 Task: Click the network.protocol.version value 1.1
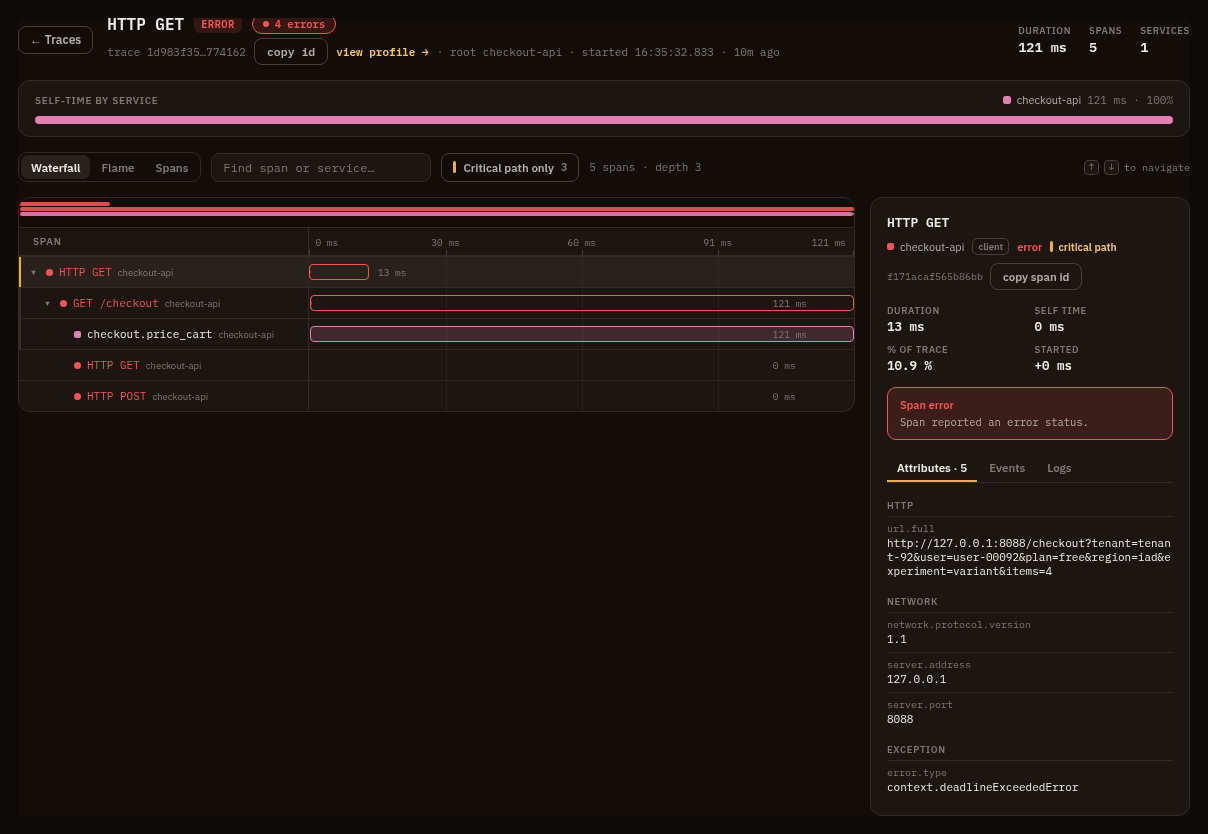coord(897,639)
